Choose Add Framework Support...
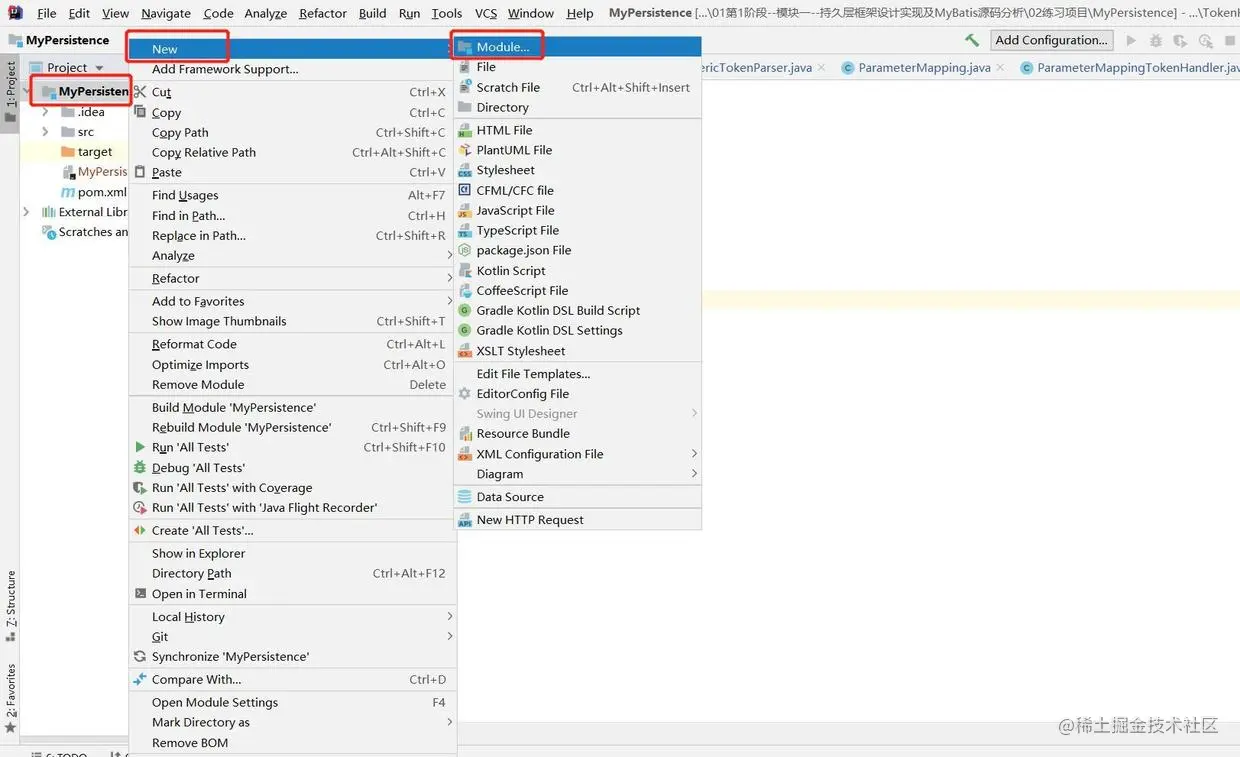This screenshot has height=757, width=1240. pyautogui.click(x=292, y=69)
